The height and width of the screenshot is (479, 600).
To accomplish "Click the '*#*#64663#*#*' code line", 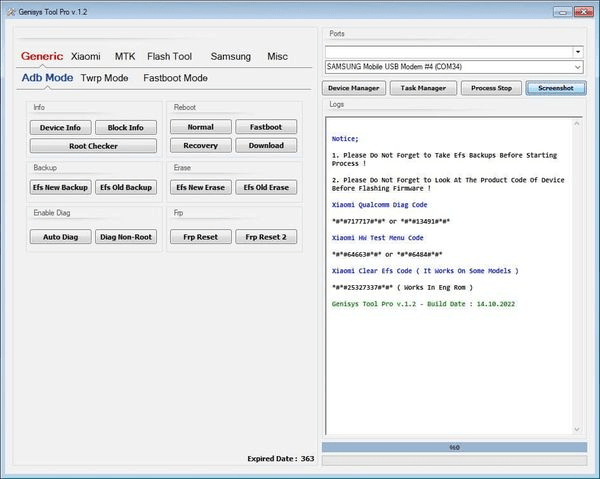I will coord(387,254).
